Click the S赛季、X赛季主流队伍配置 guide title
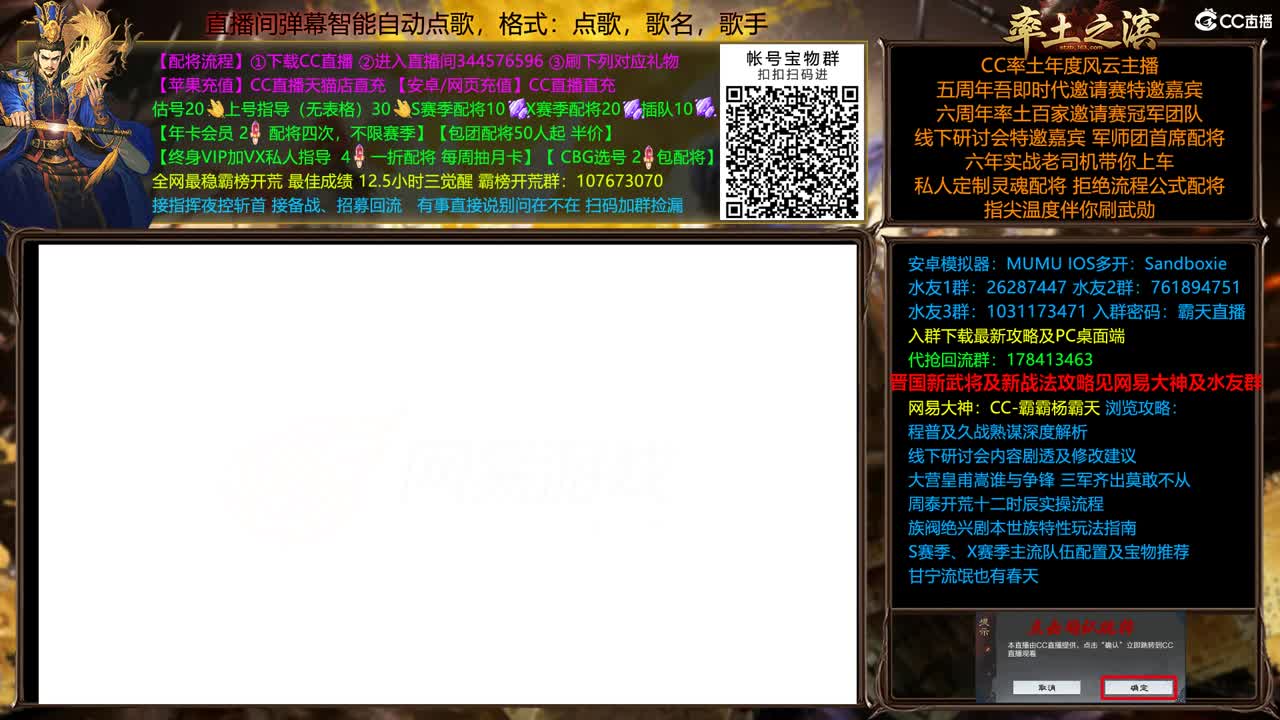1280x720 pixels. tap(1048, 552)
